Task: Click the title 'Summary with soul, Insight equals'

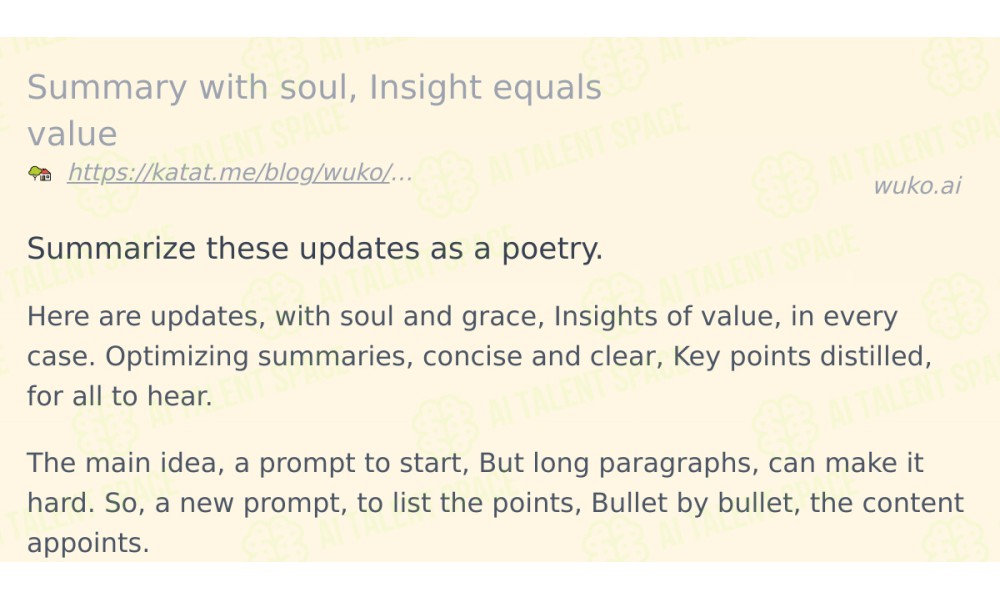Action: (x=314, y=87)
